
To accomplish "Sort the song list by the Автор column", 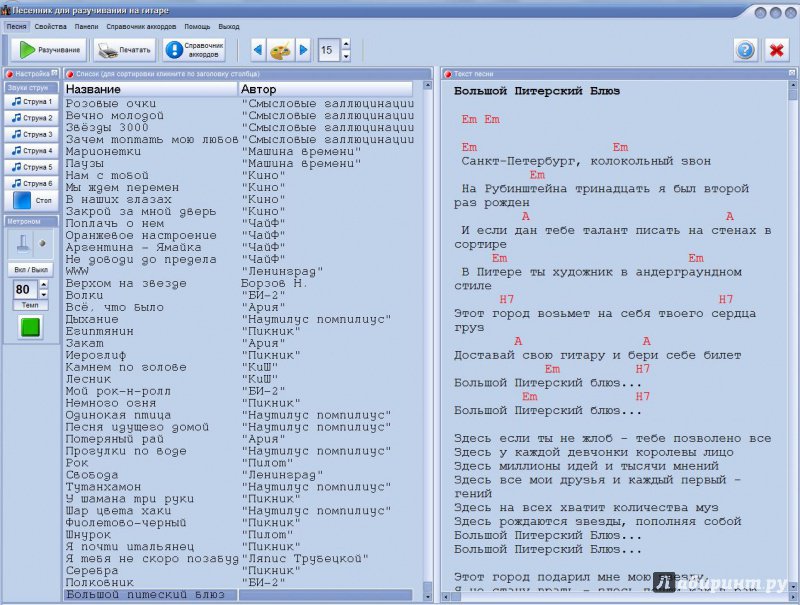I will 326,89.
